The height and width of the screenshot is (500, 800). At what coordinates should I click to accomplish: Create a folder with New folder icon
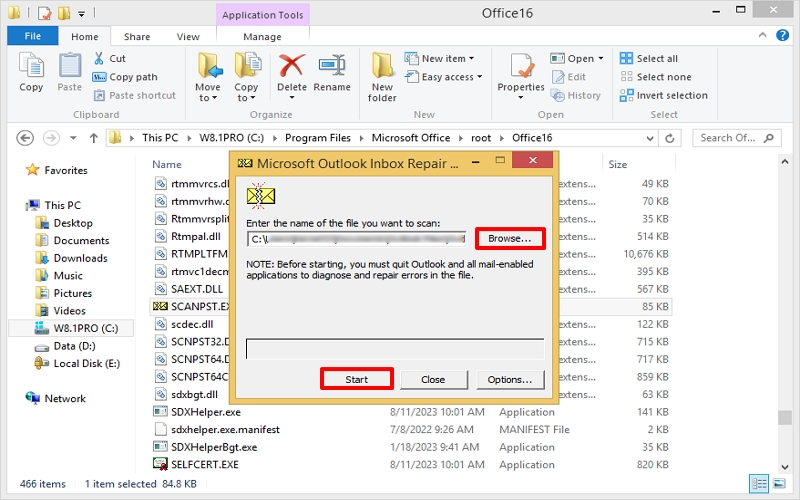point(382,66)
